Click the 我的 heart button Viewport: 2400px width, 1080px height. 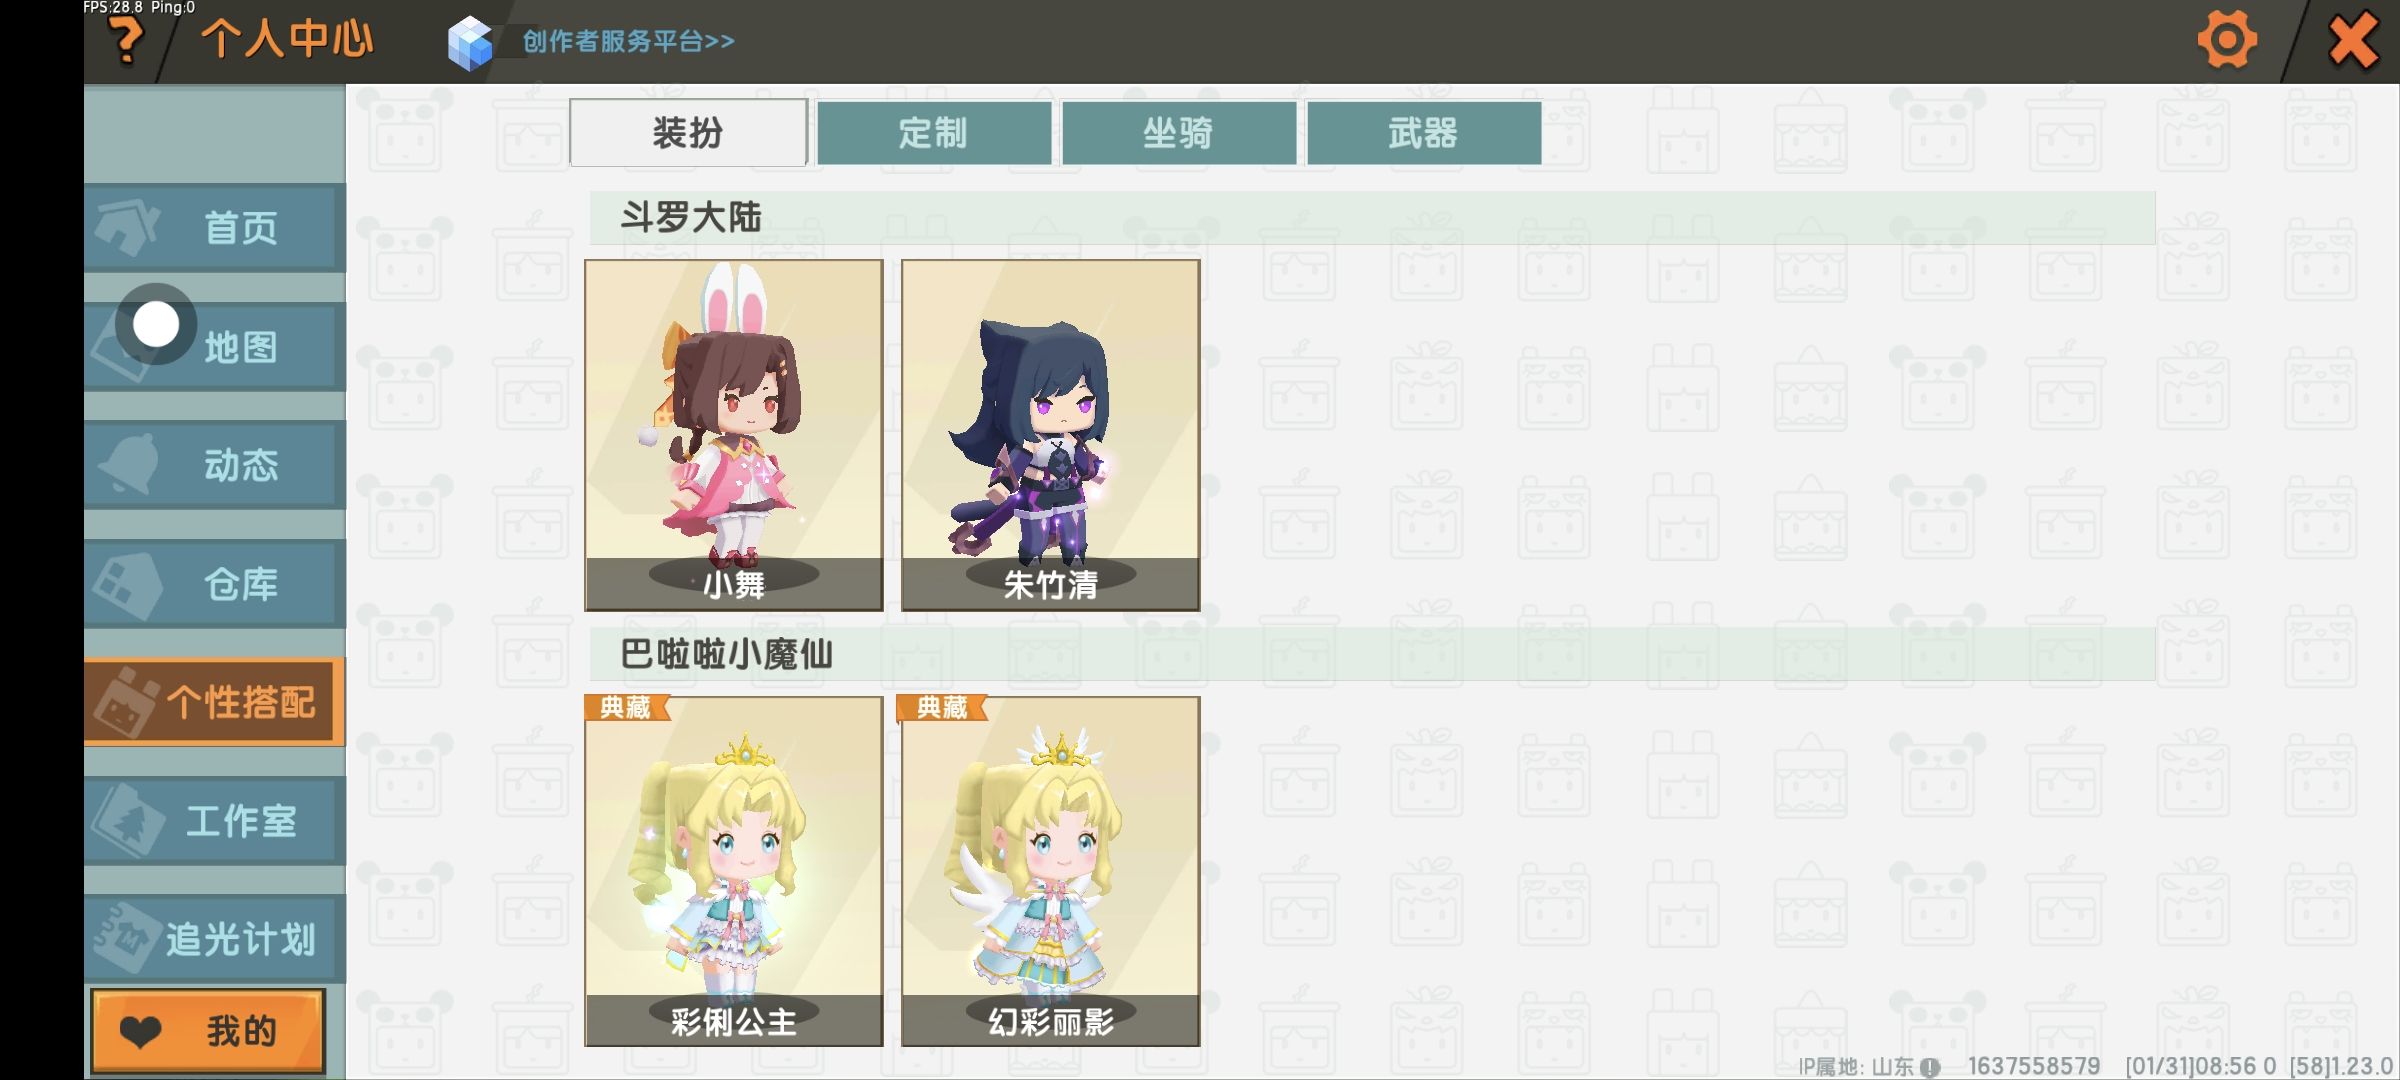pos(208,1031)
